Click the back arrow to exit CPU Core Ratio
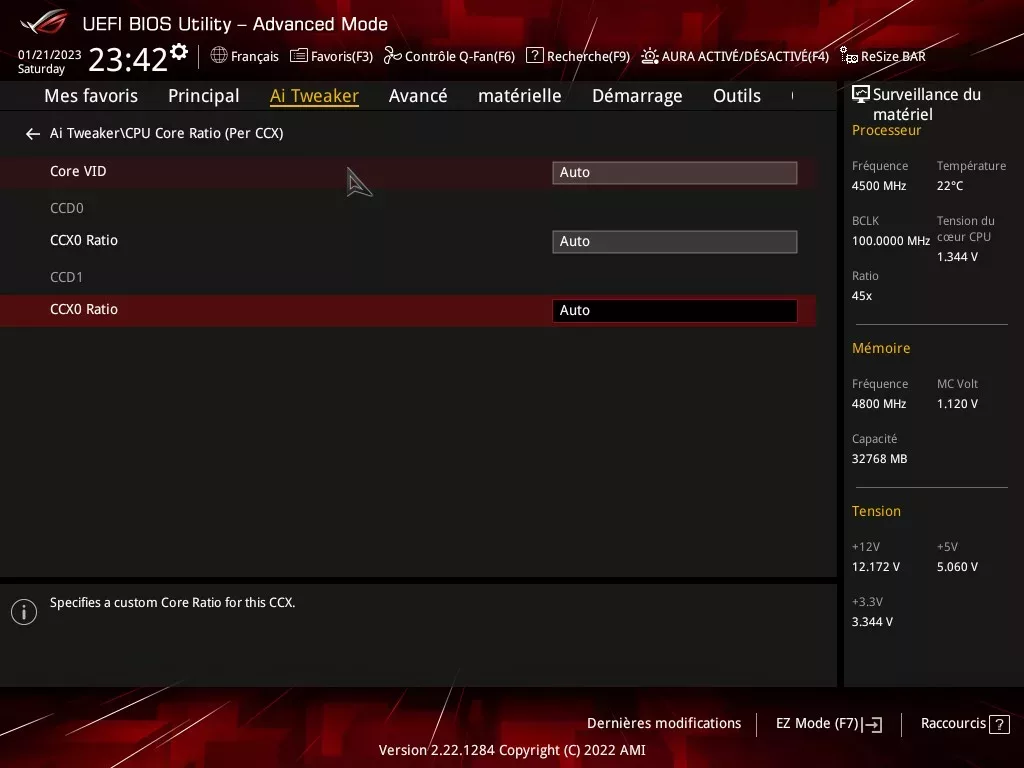This screenshot has height=768, width=1024. point(32,133)
